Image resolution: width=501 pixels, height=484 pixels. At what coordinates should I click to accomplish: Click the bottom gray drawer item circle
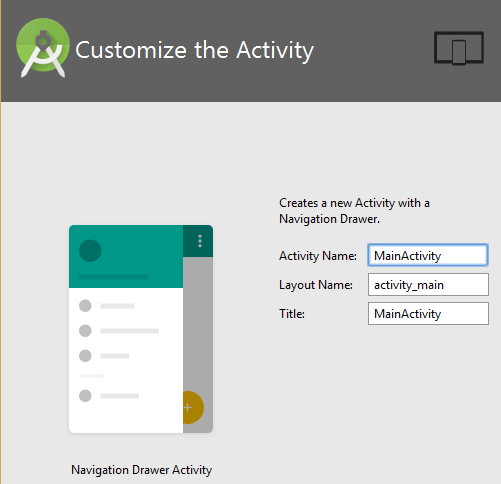click(85, 396)
